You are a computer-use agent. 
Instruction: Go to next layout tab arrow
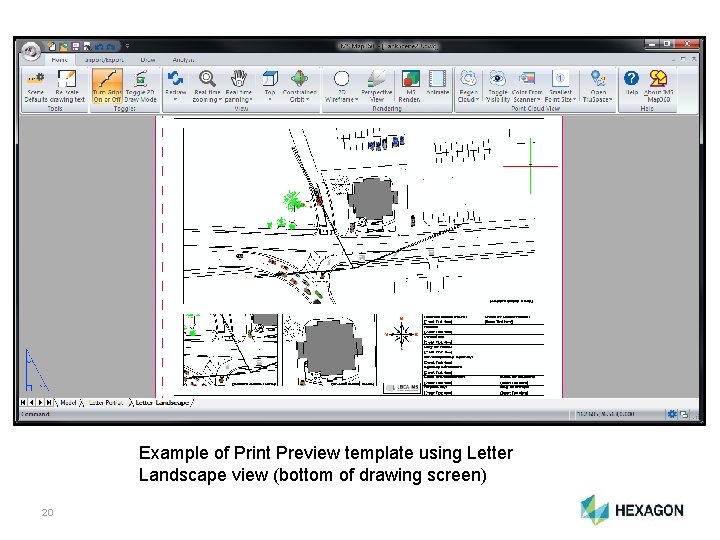tap(40, 402)
